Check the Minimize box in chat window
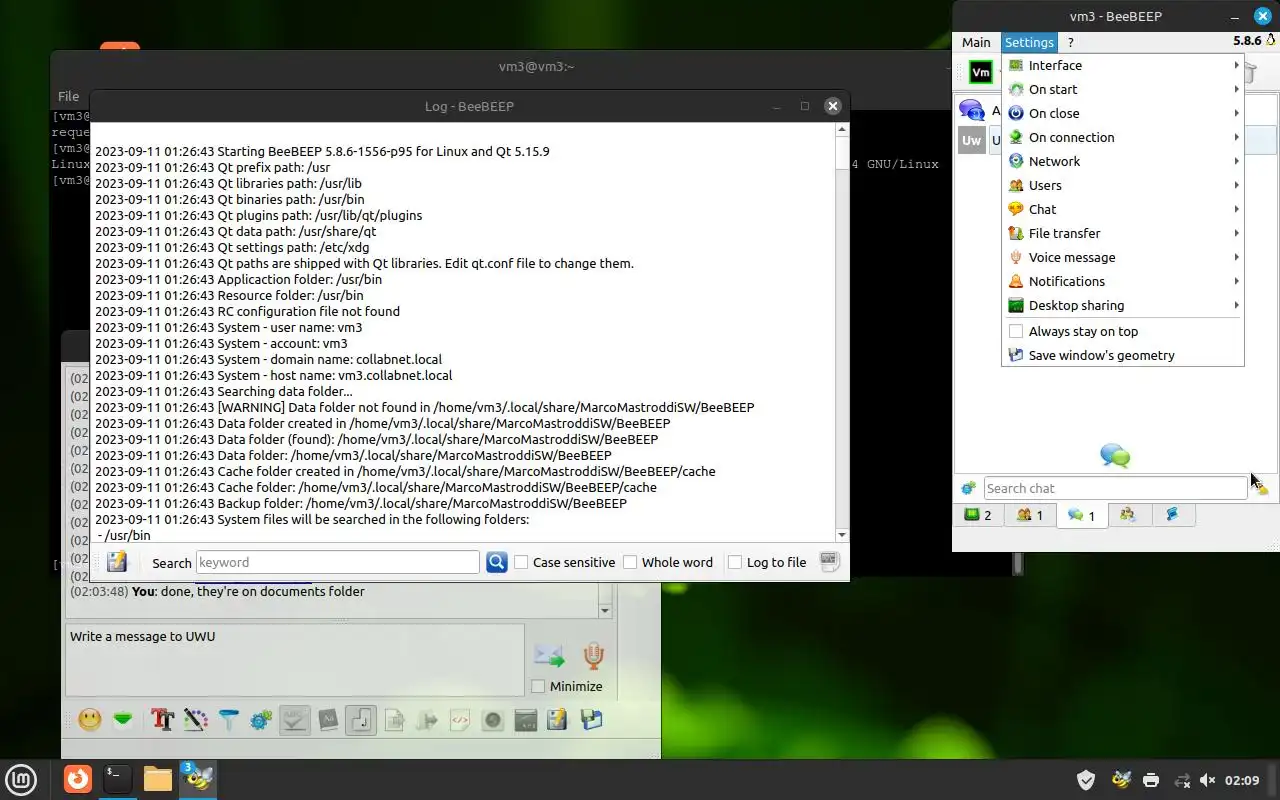The height and width of the screenshot is (800, 1280). pyautogui.click(x=567, y=686)
